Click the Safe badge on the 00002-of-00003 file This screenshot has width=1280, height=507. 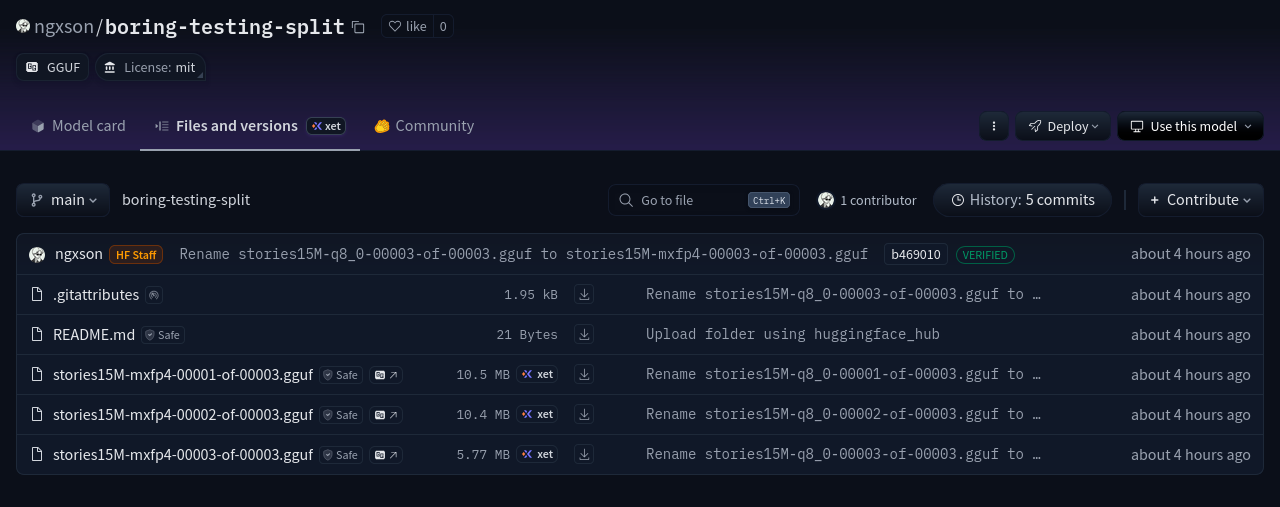pos(341,415)
